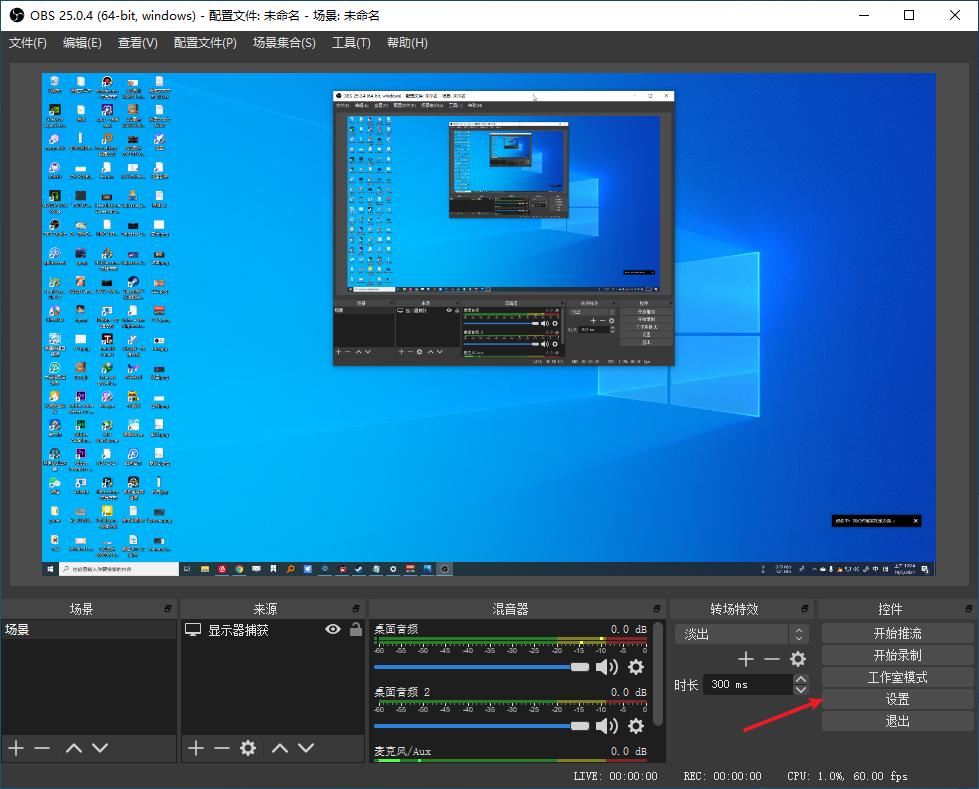Mute 桌面音频 with the speaker icon

606,667
